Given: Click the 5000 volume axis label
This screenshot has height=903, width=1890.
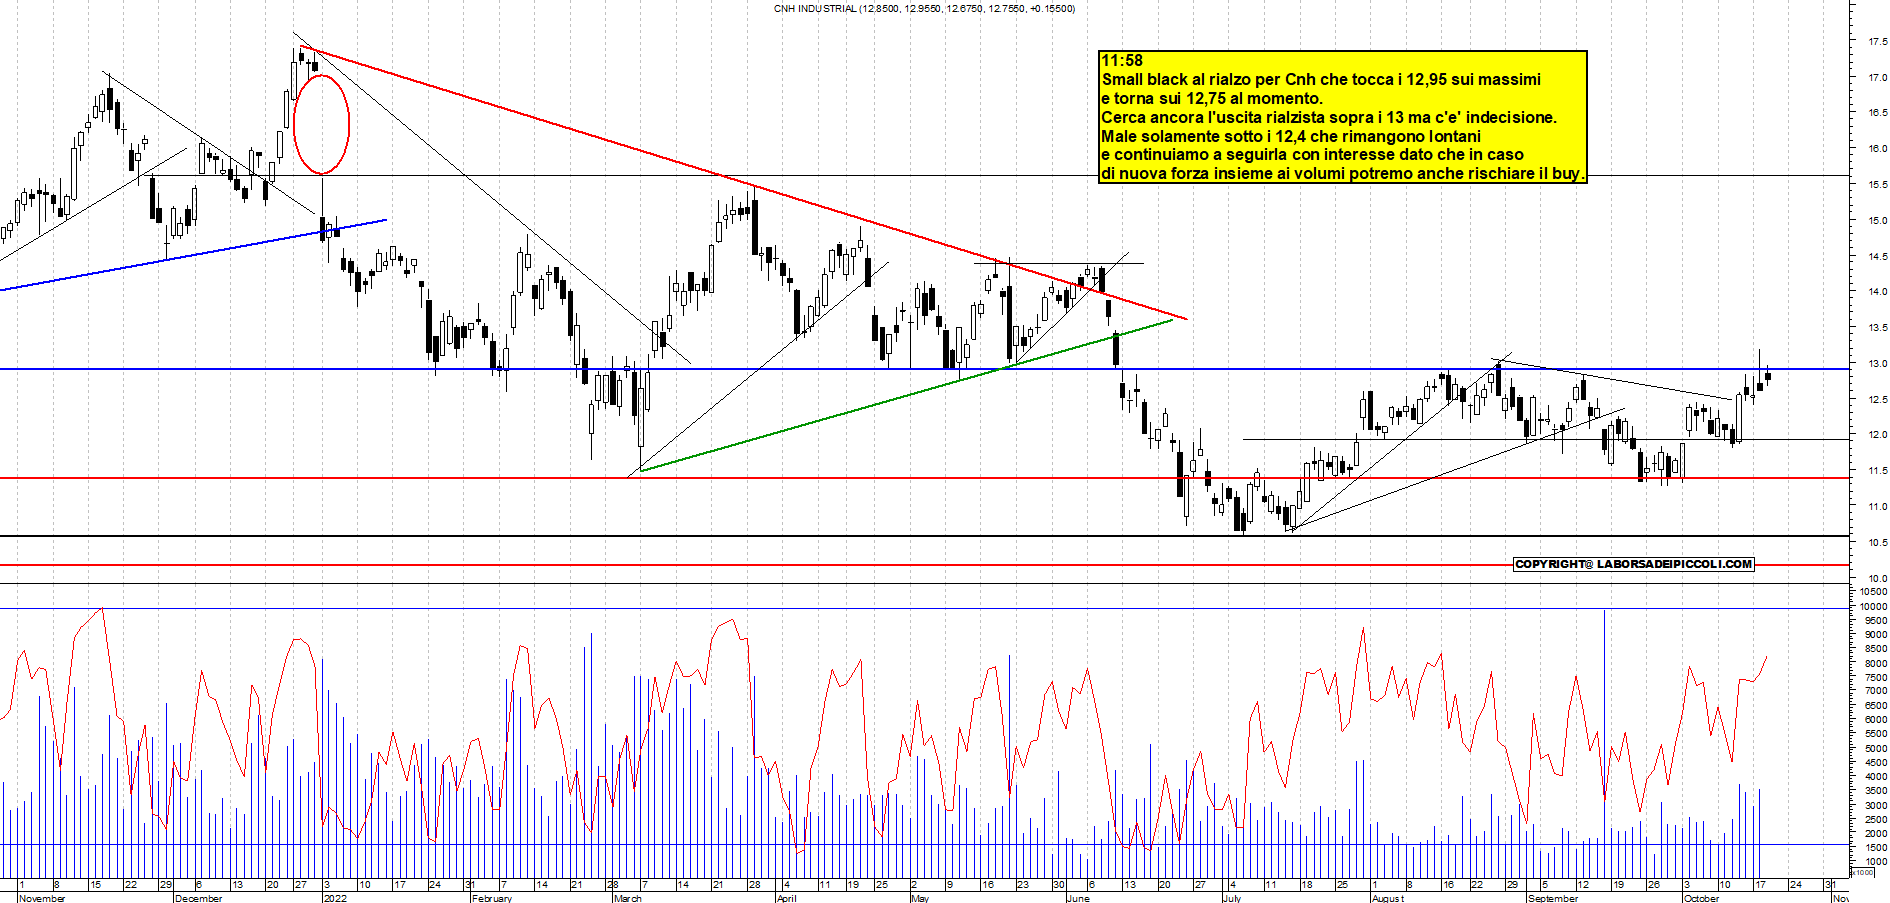Looking at the screenshot, I should point(1876,748).
